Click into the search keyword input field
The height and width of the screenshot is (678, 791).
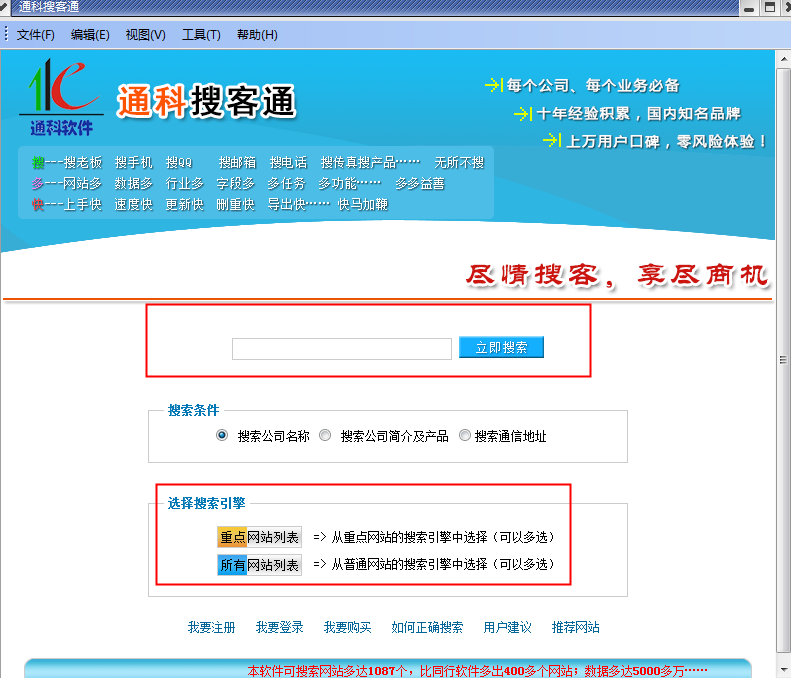(x=342, y=349)
